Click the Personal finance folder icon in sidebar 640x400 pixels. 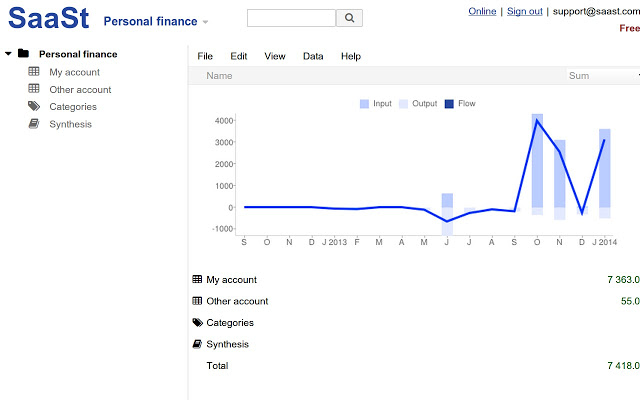(x=23, y=53)
